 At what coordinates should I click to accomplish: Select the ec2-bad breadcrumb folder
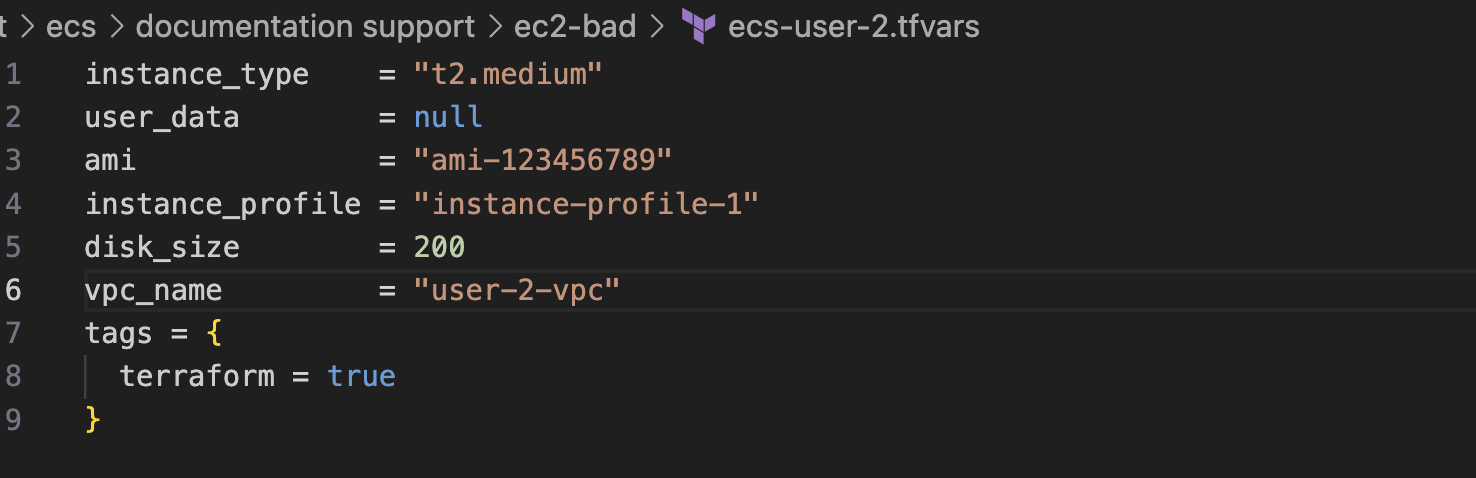pyautogui.click(x=575, y=26)
